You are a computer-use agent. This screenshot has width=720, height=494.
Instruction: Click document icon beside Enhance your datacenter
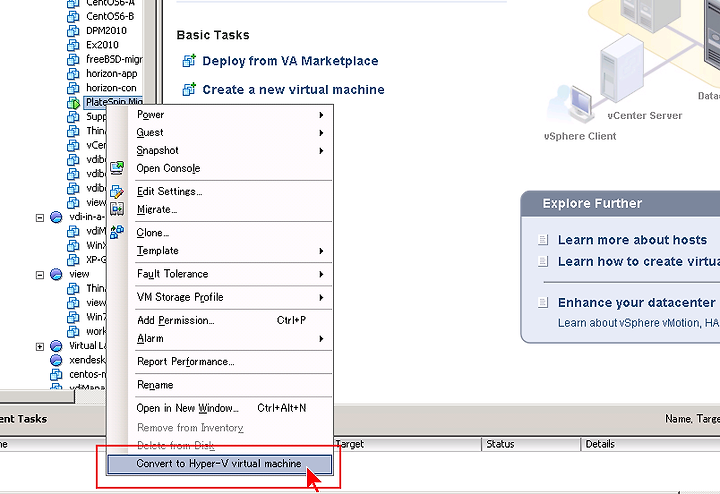(543, 303)
